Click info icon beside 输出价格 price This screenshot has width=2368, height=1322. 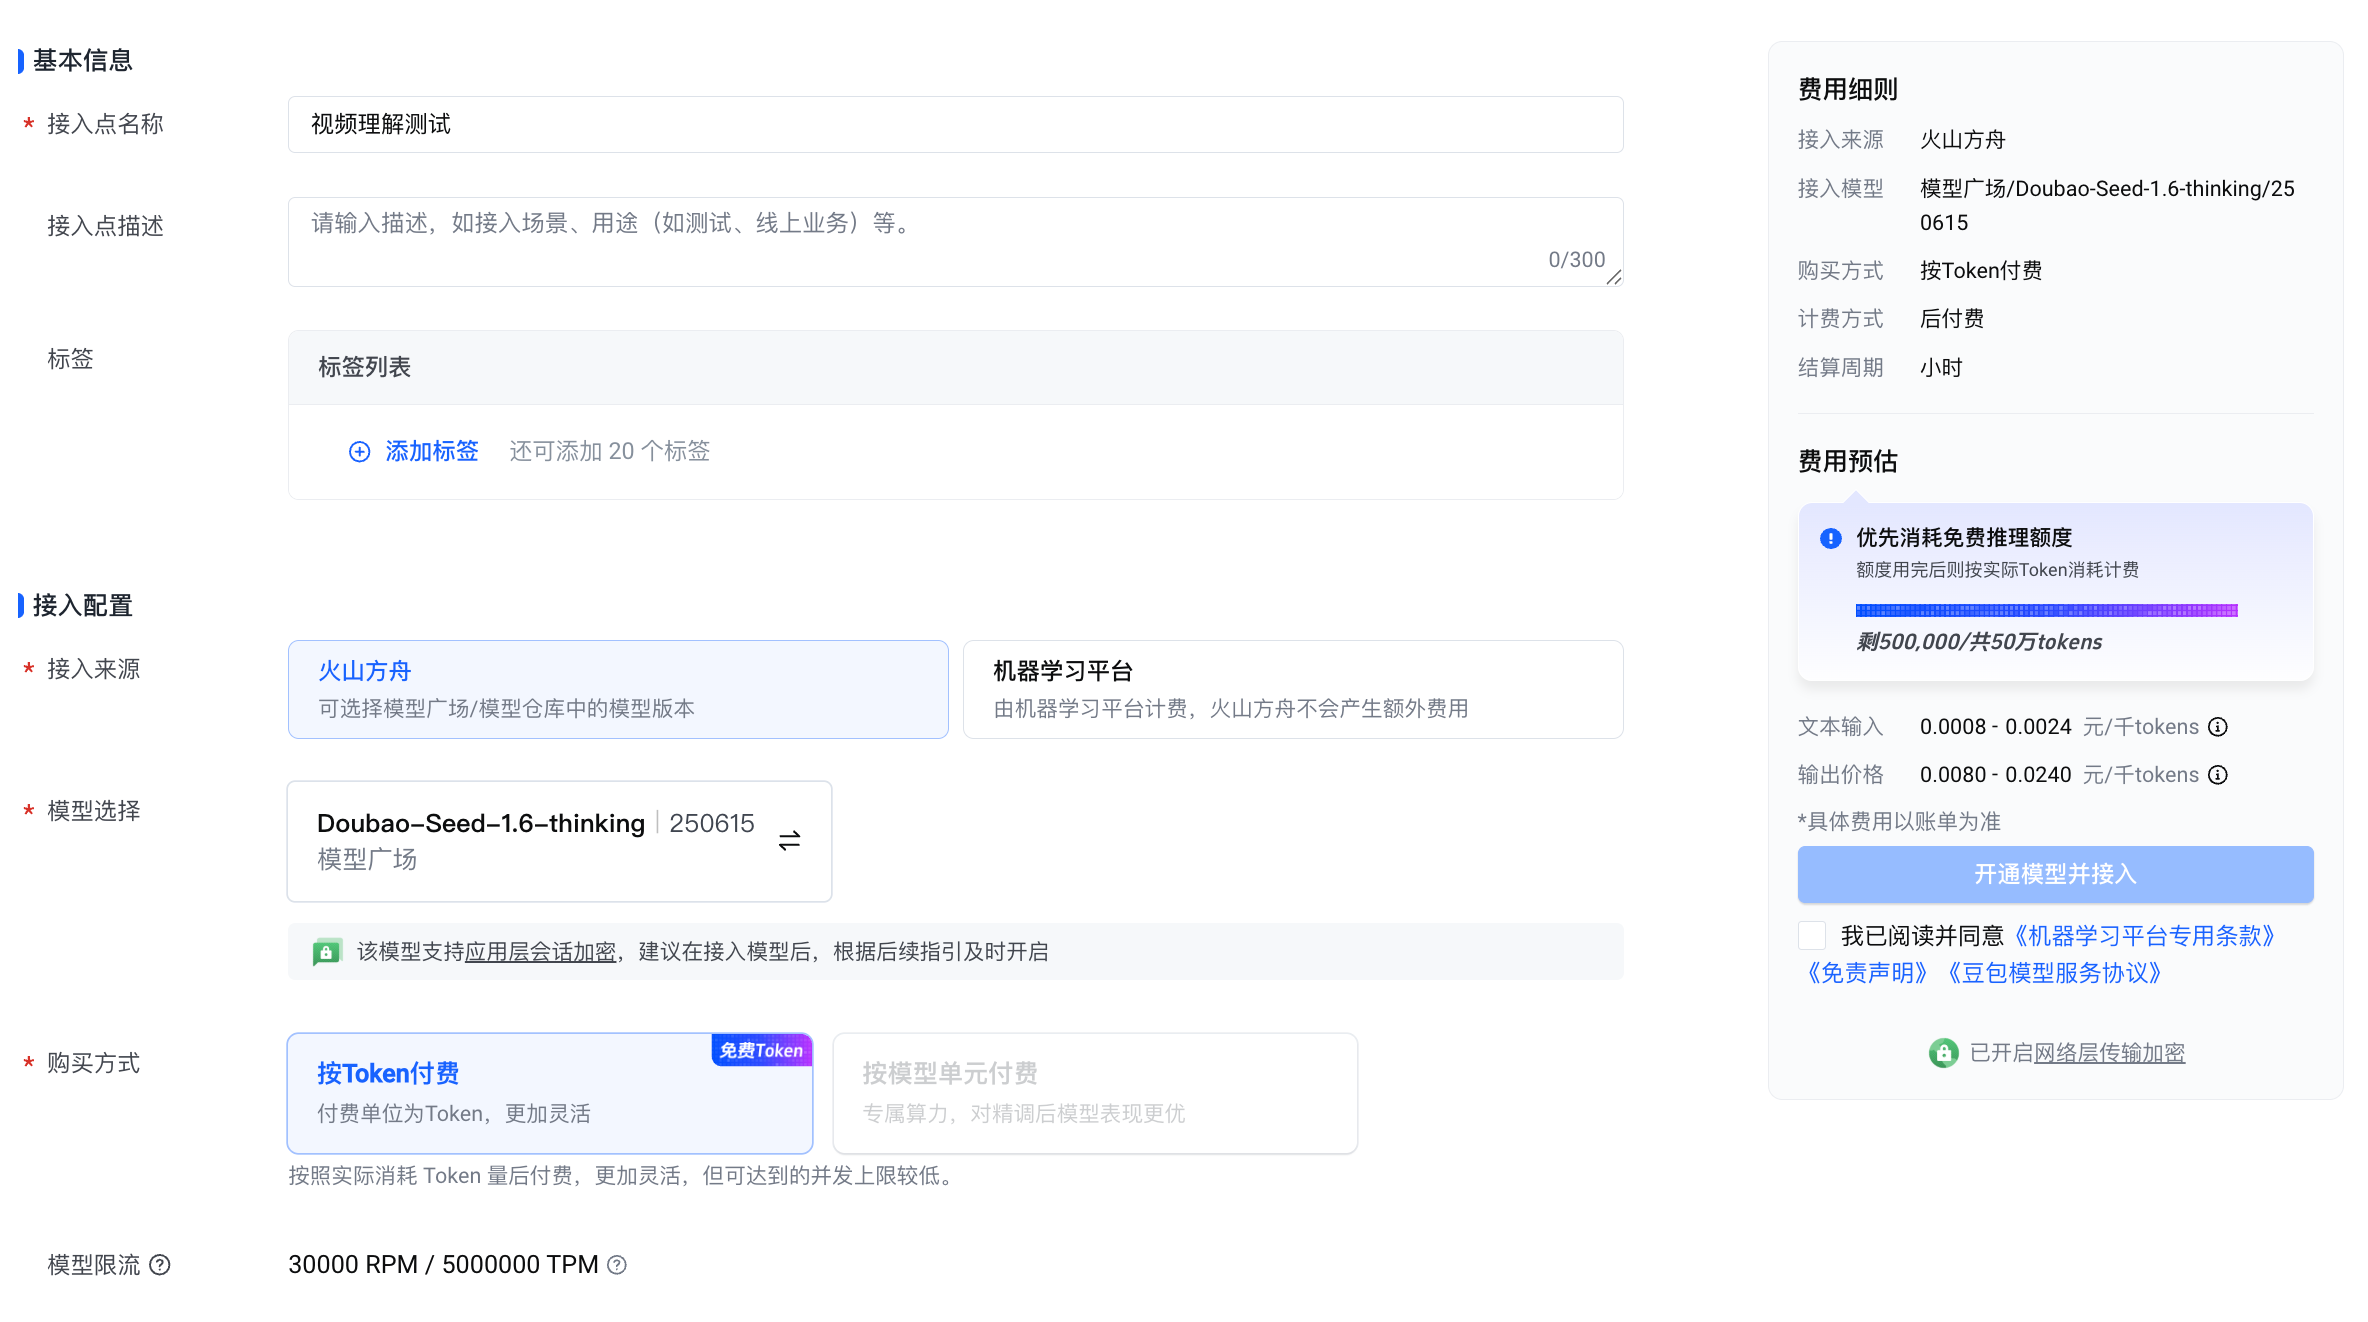click(x=2218, y=775)
